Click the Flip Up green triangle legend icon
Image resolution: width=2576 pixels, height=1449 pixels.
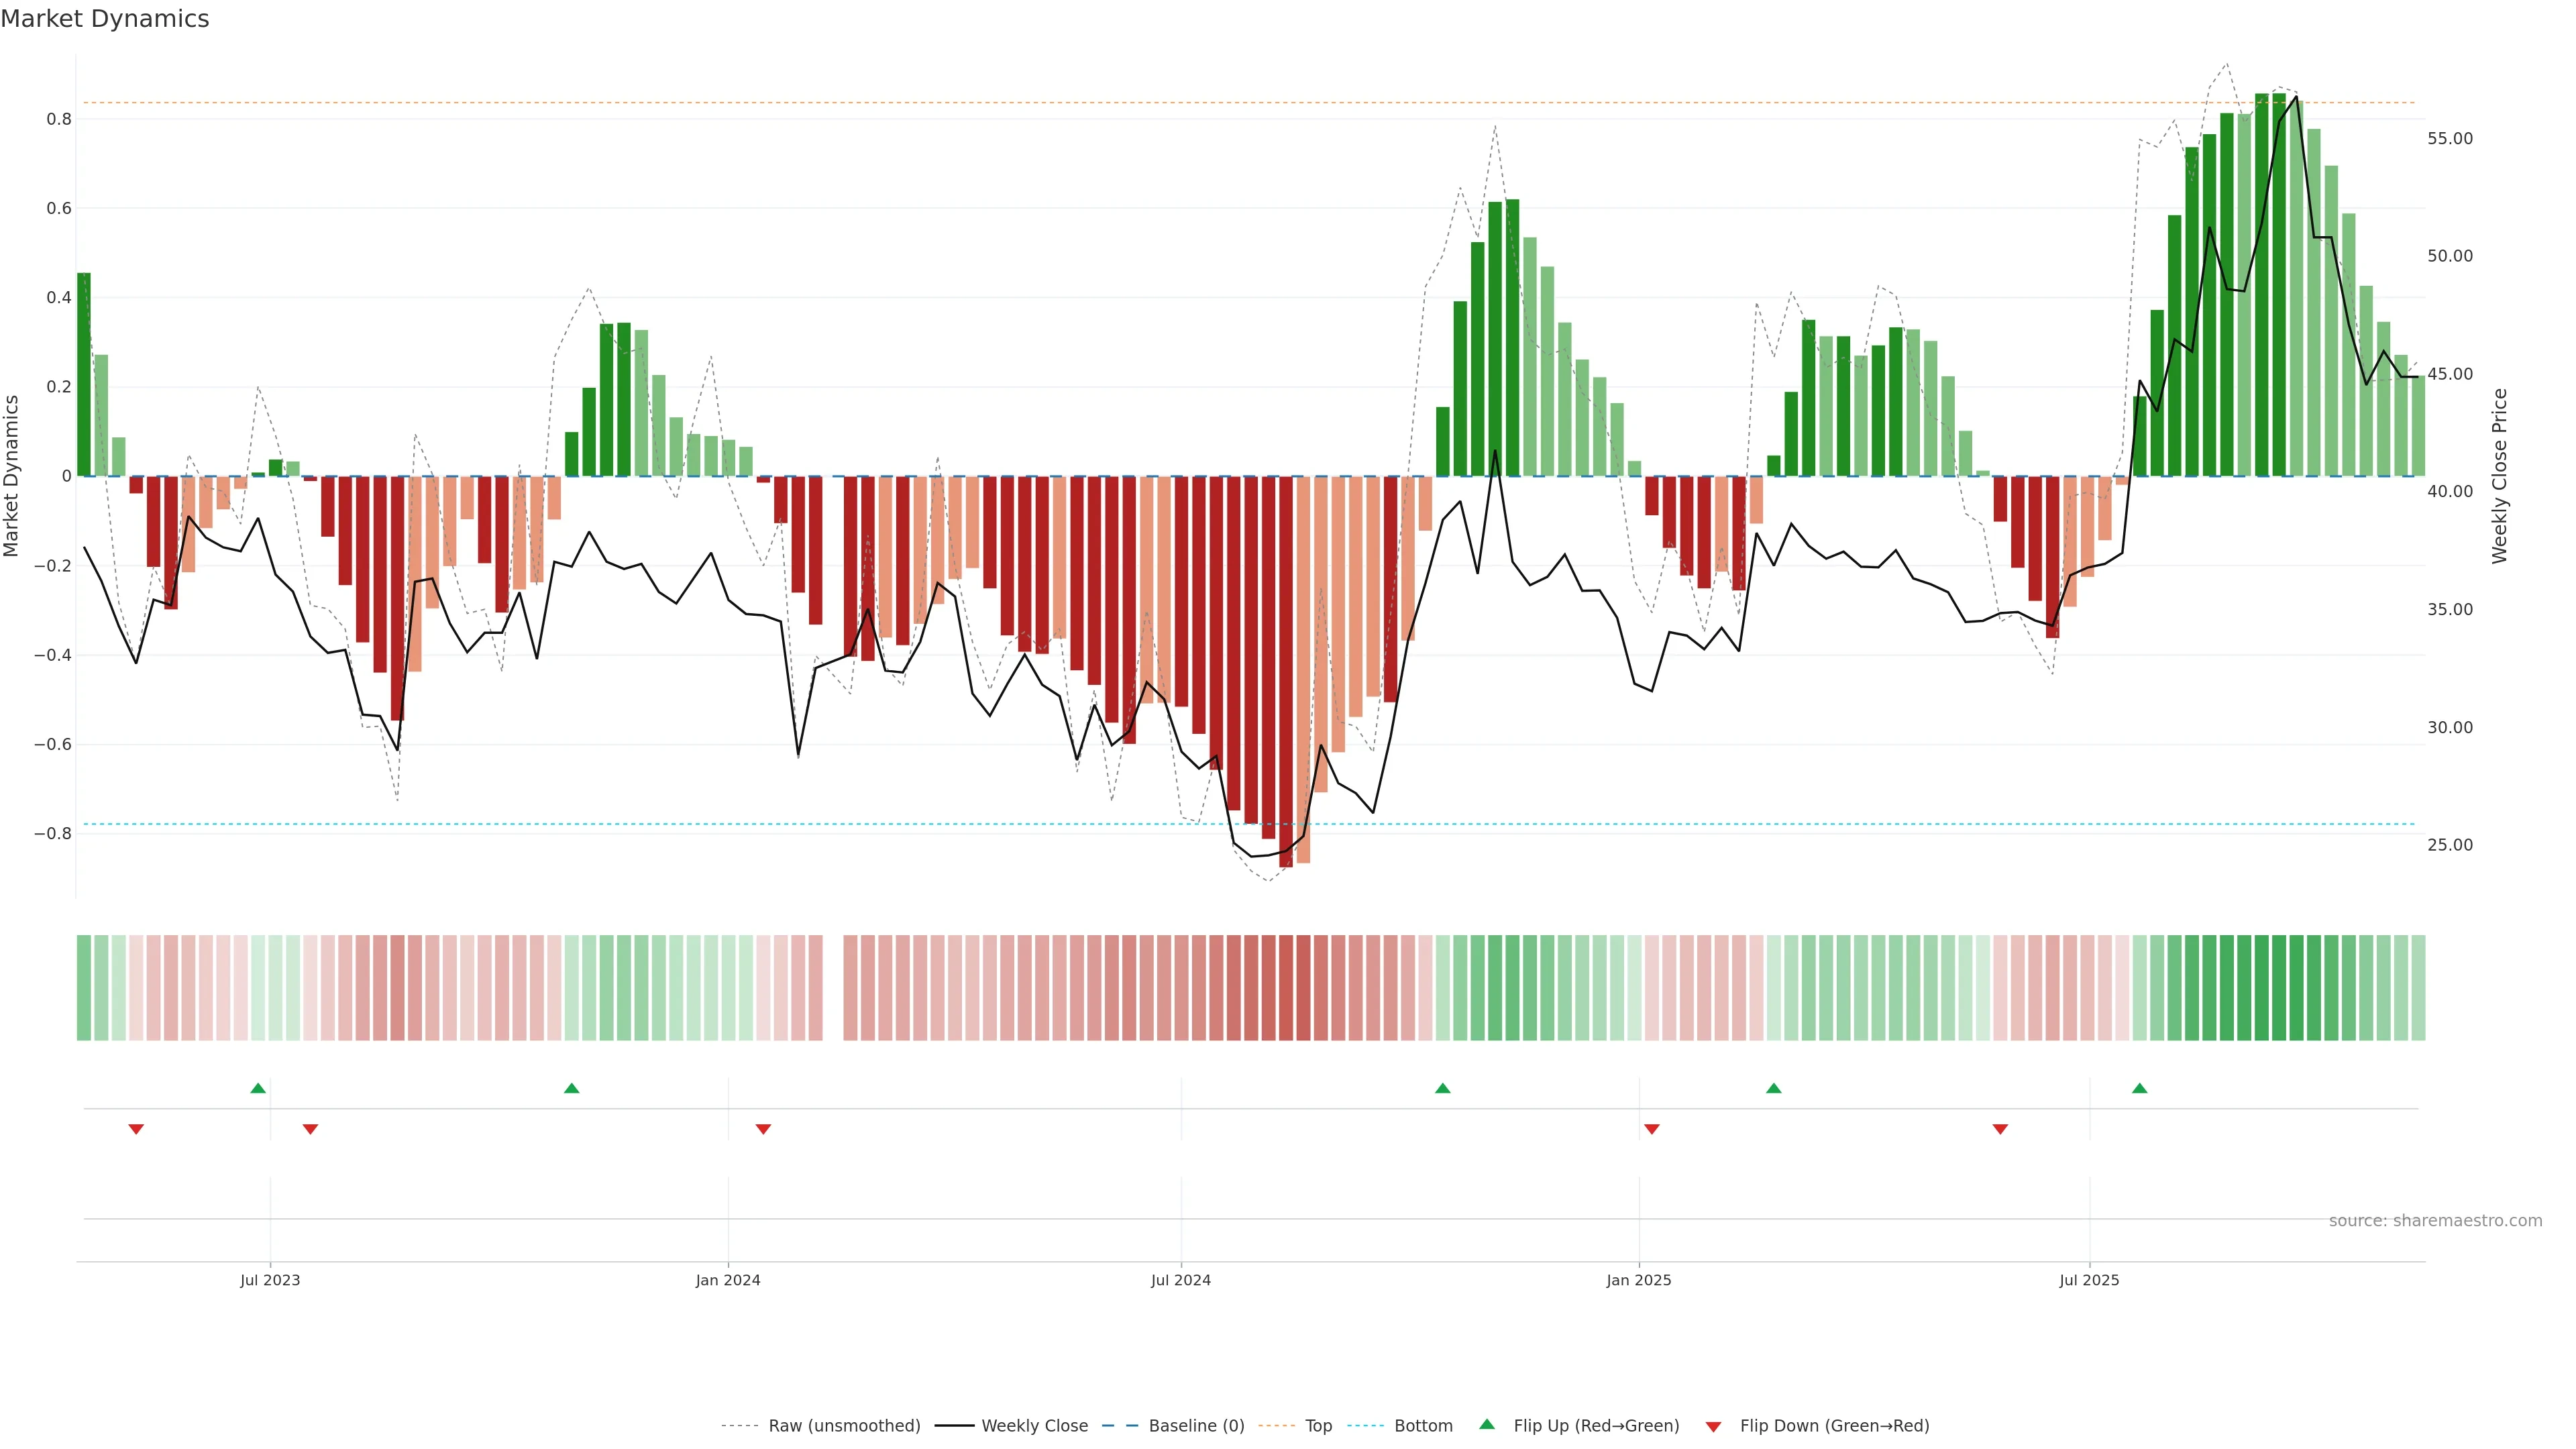pos(1486,1424)
